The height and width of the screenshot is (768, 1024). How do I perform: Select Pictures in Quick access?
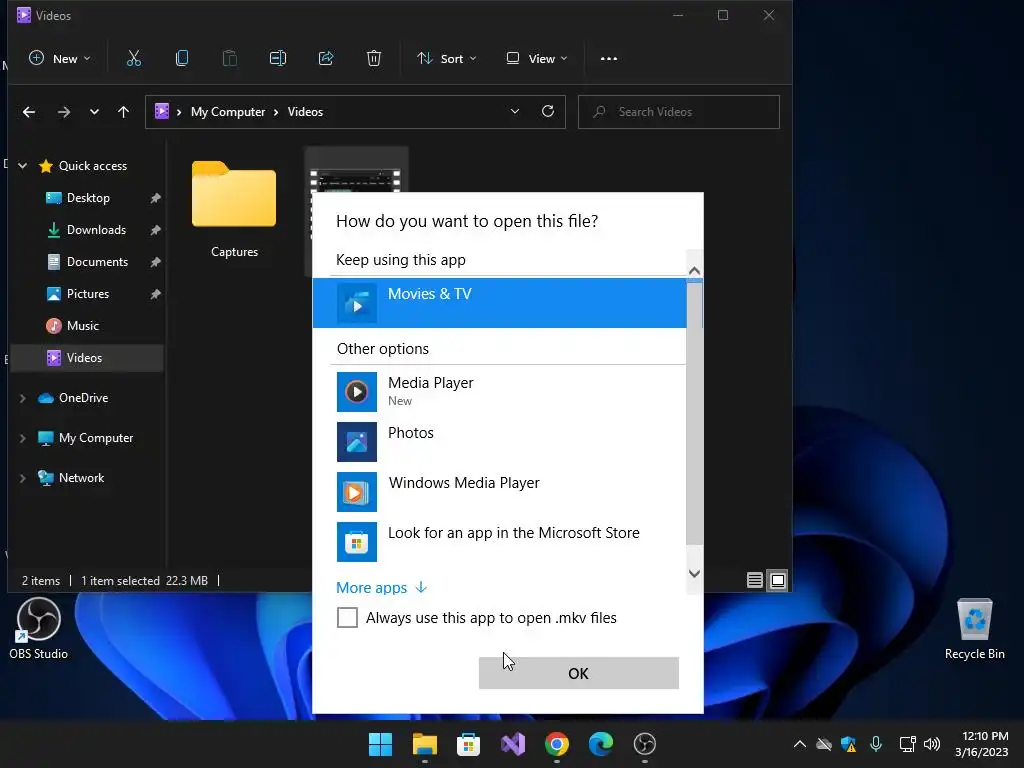tap(88, 294)
